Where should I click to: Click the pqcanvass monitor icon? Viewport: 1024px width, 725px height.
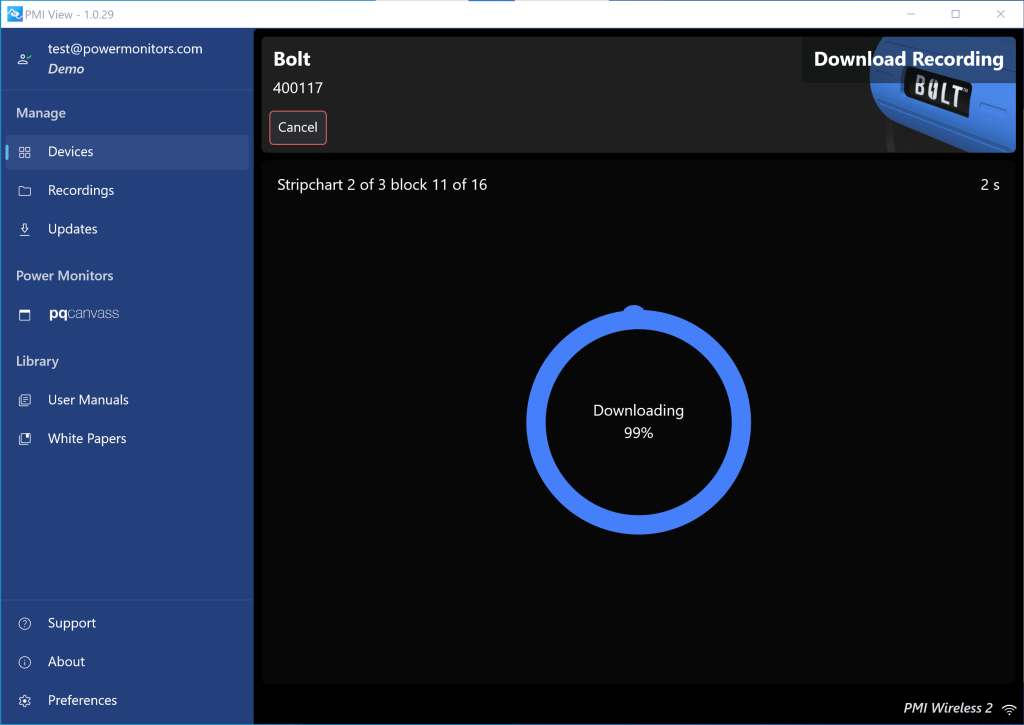[24, 313]
